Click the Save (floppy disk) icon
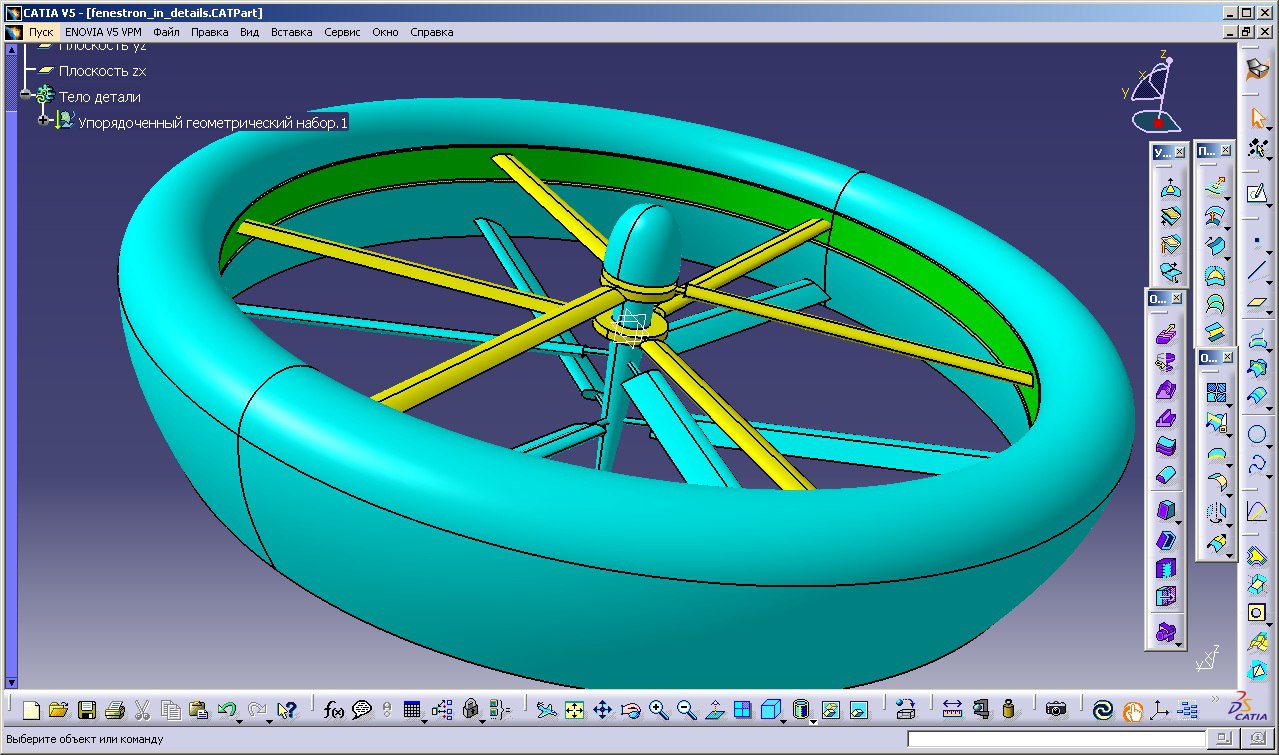Image resolution: width=1279 pixels, height=755 pixels. coord(87,710)
